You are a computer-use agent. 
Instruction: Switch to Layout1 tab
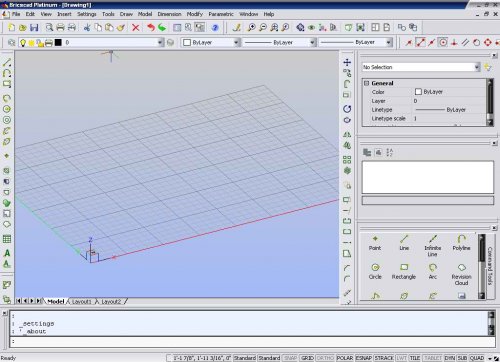pos(81,301)
